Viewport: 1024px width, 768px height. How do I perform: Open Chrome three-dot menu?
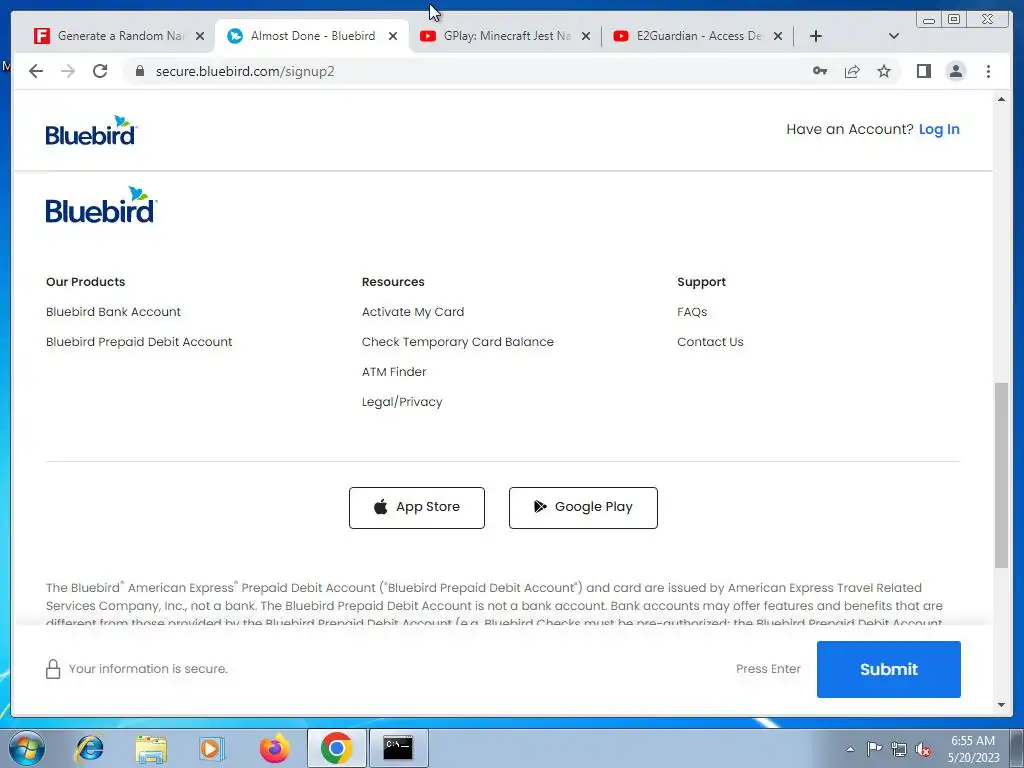point(988,71)
